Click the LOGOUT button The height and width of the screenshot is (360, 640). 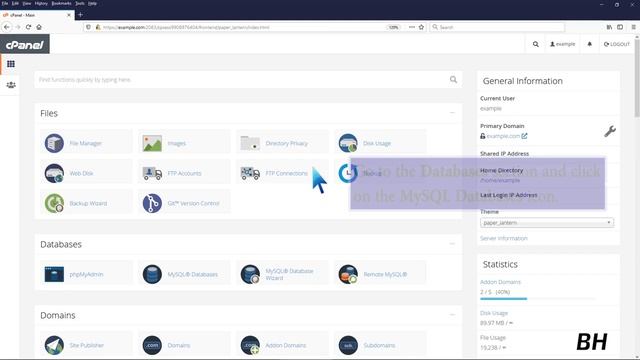617,44
